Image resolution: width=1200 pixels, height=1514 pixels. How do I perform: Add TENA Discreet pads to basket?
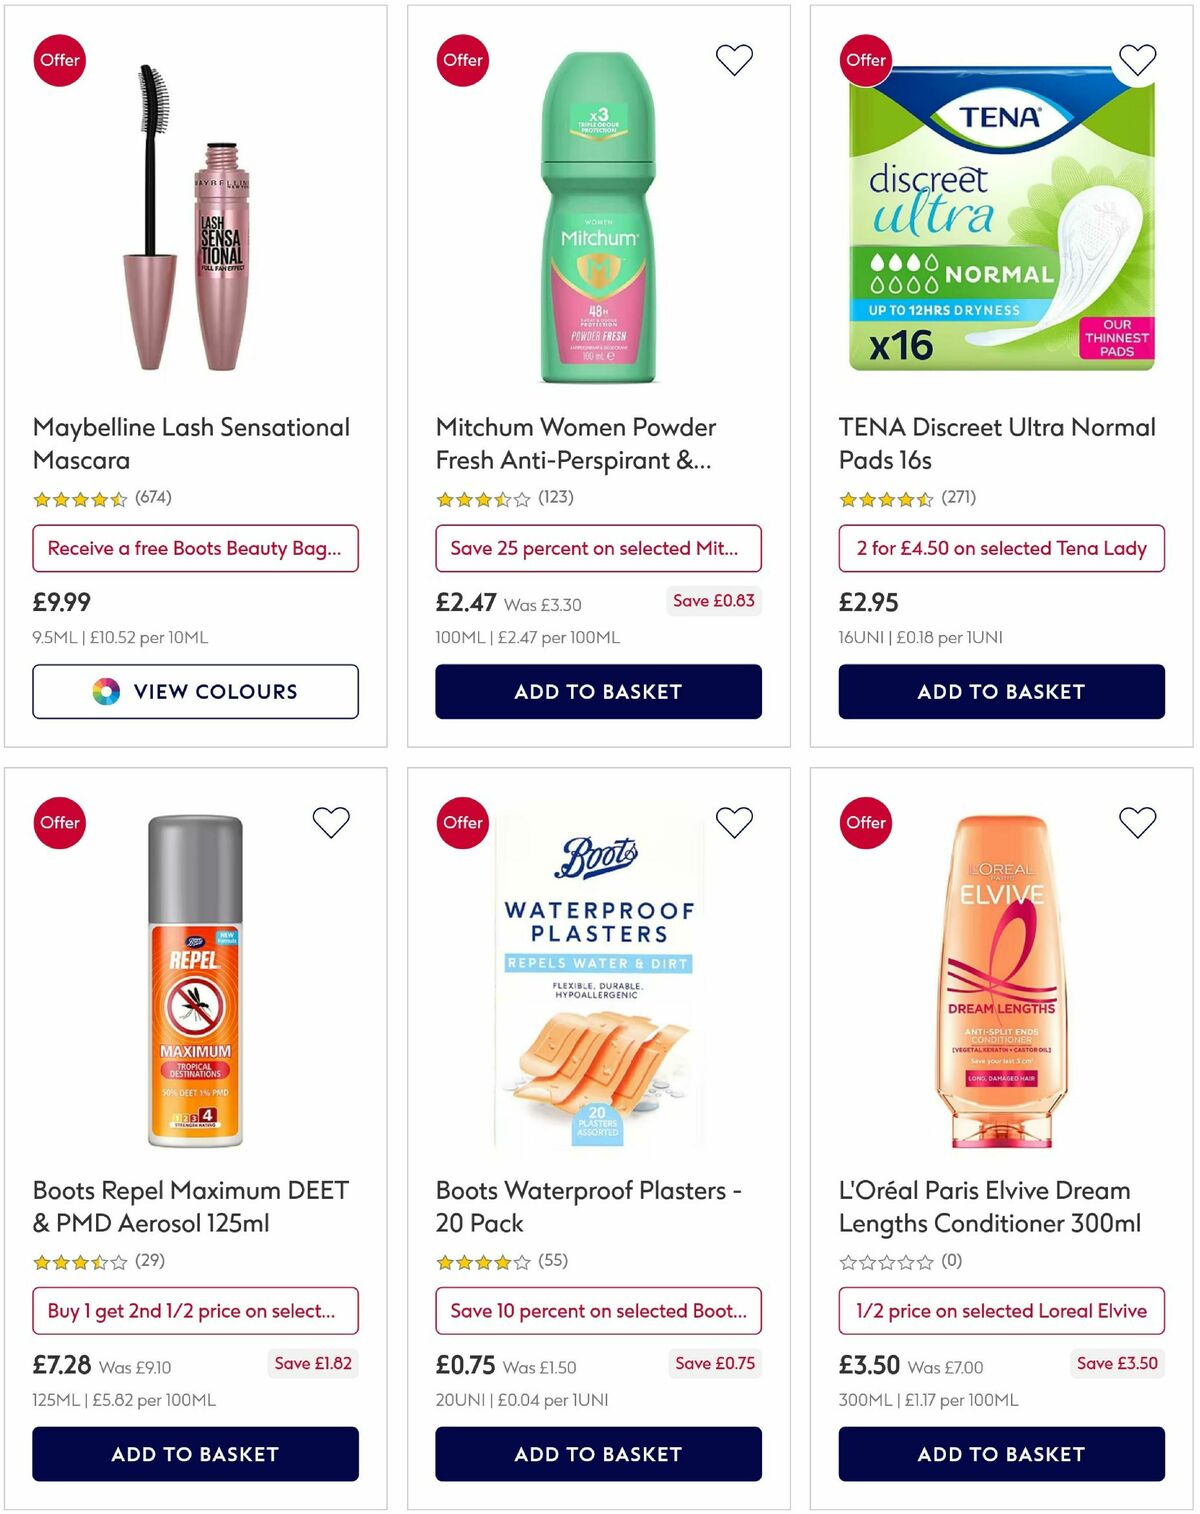(x=1001, y=691)
